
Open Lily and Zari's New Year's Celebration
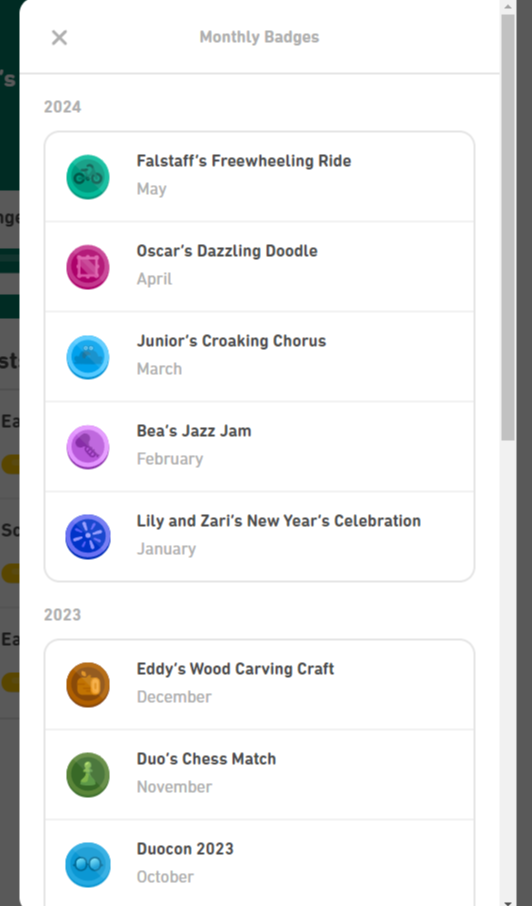(259, 537)
